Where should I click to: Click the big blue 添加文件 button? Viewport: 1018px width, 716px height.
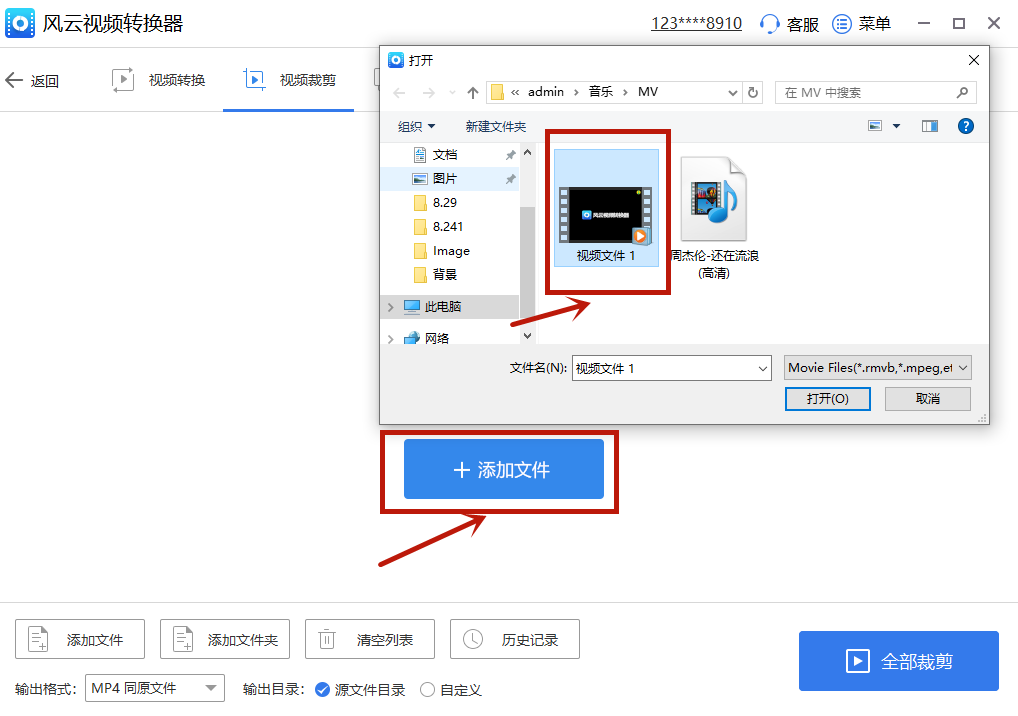click(x=503, y=469)
